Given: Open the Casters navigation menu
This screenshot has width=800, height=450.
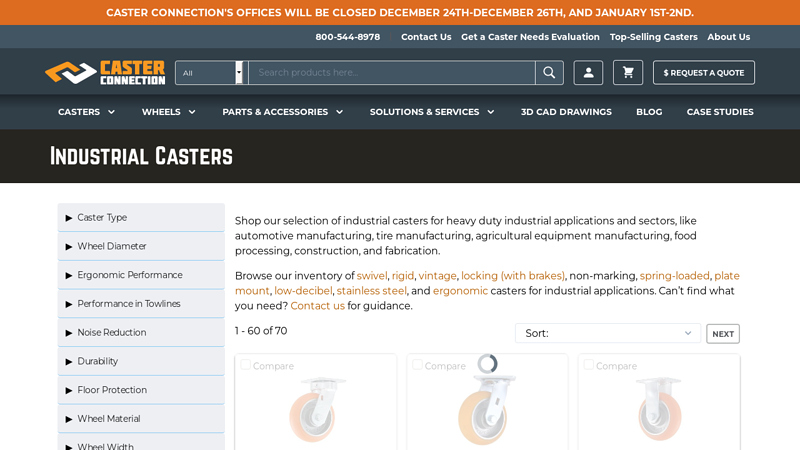Looking at the screenshot, I should 86,112.
